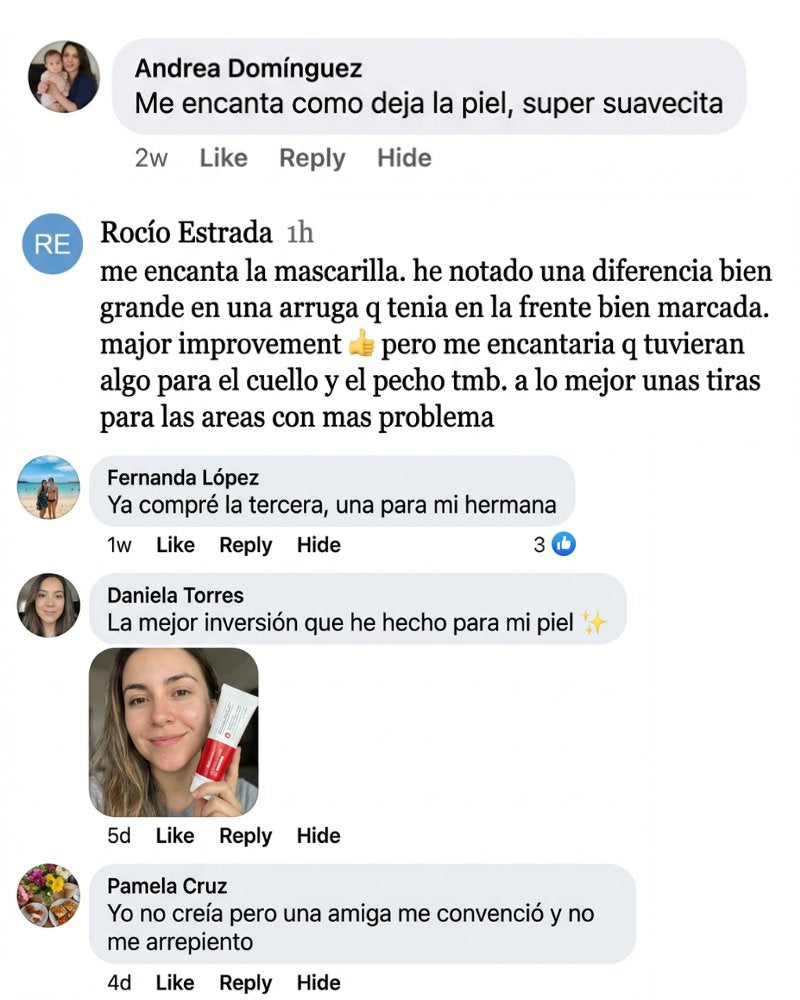The image size is (800, 1000).
Task: Open Pamela Cruz's flower profile picture
Action: point(48,895)
